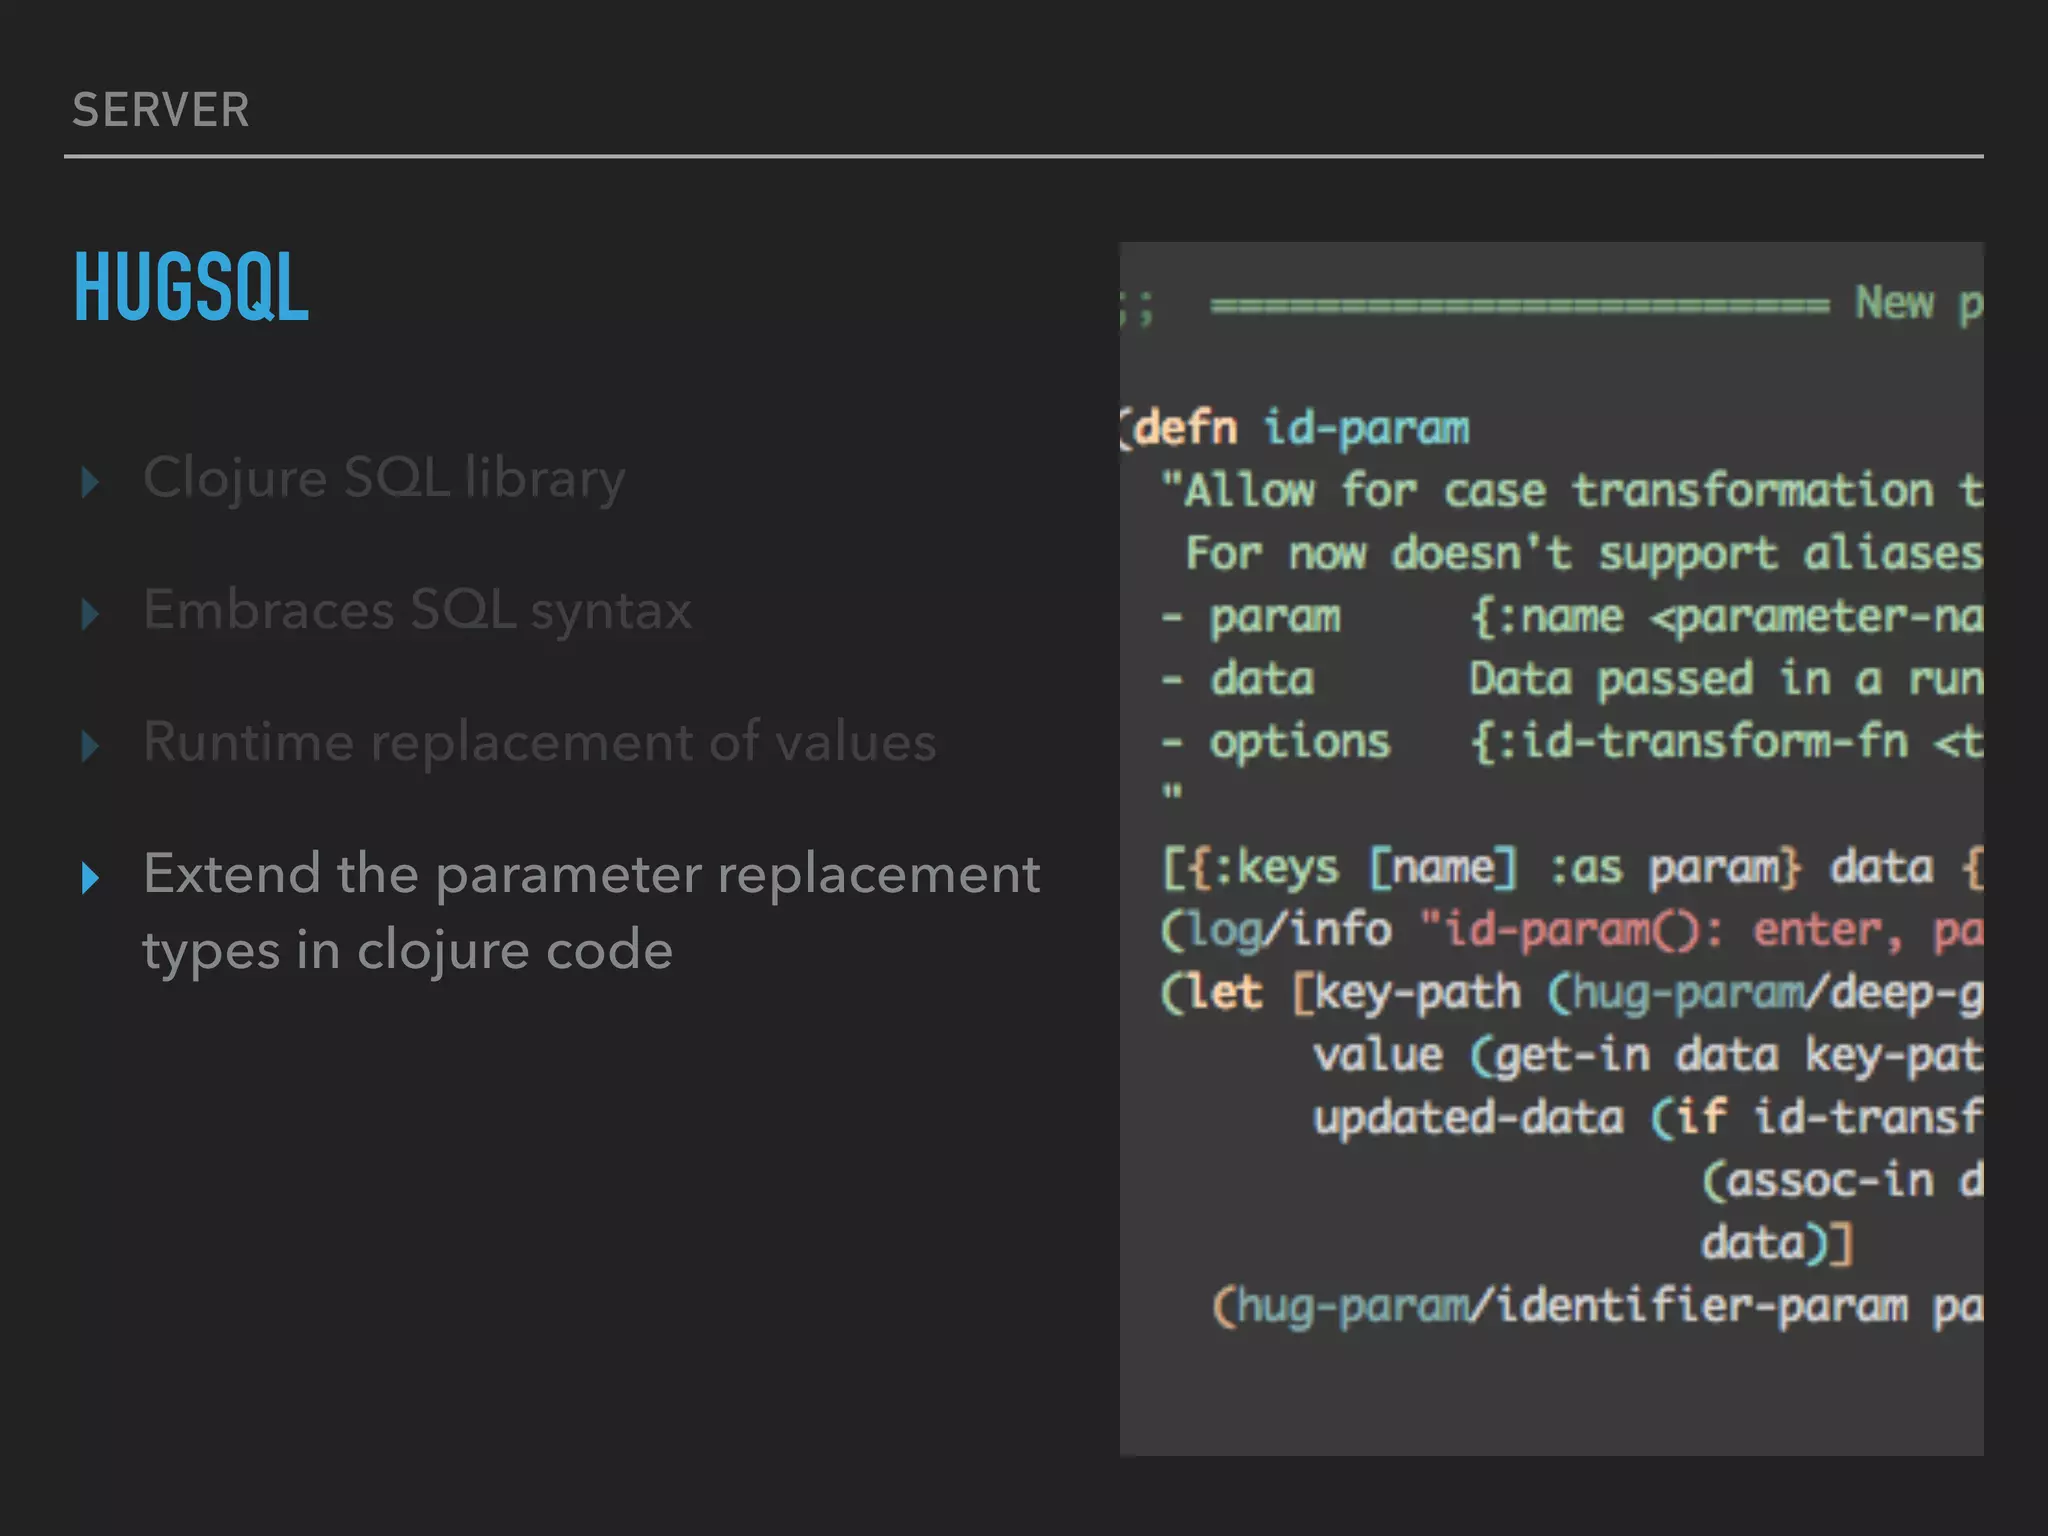This screenshot has width=2048, height=1536.
Task: Click the SERVER section header text
Action: 161,110
